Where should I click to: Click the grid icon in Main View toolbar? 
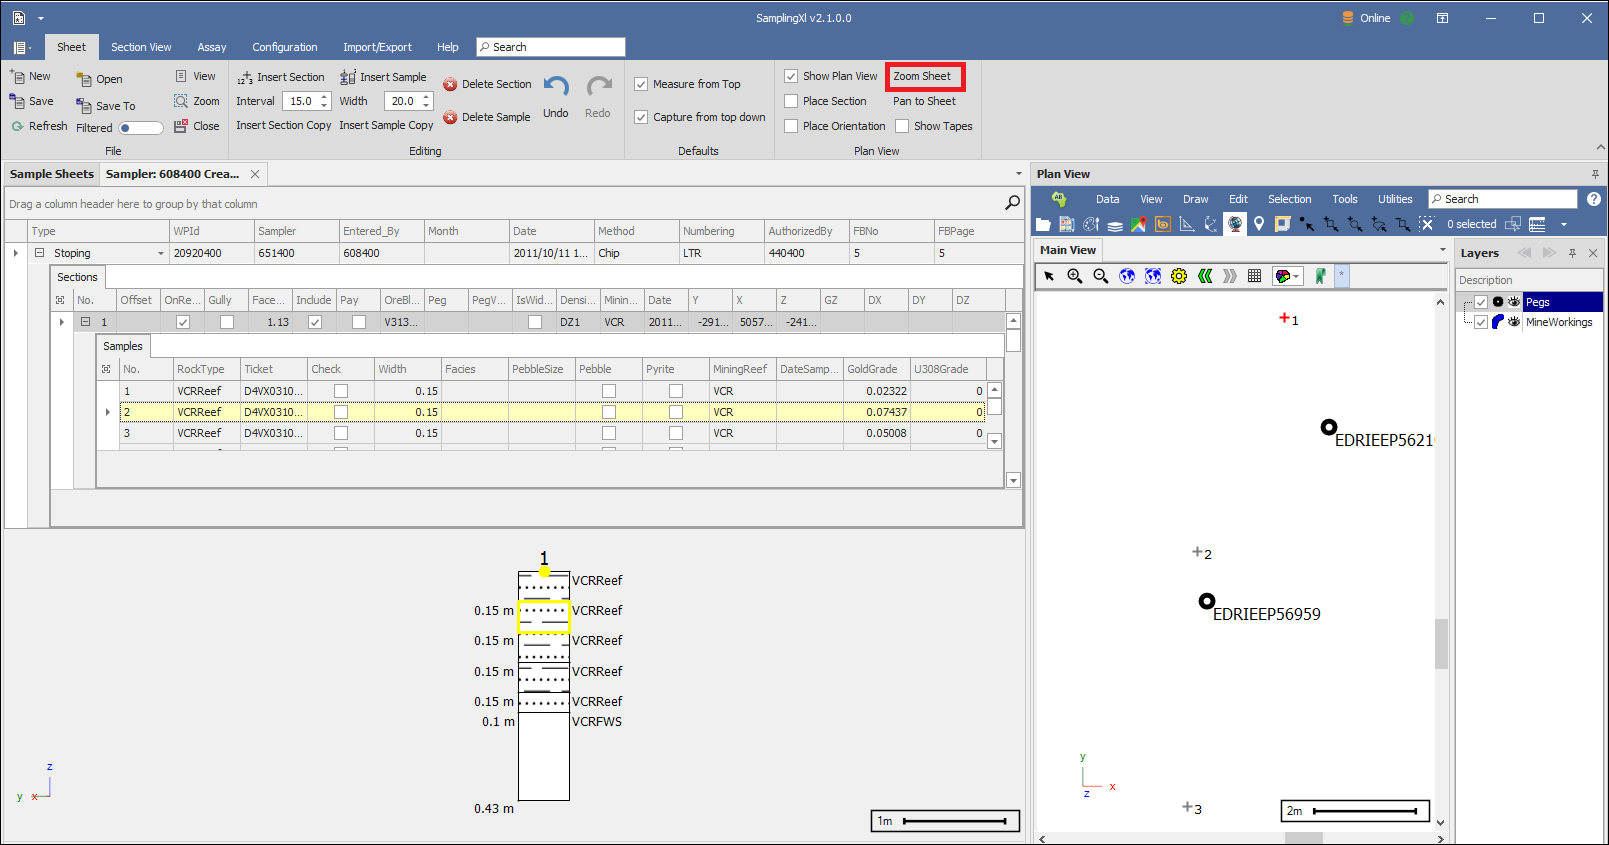click(x=1254, y=276)
